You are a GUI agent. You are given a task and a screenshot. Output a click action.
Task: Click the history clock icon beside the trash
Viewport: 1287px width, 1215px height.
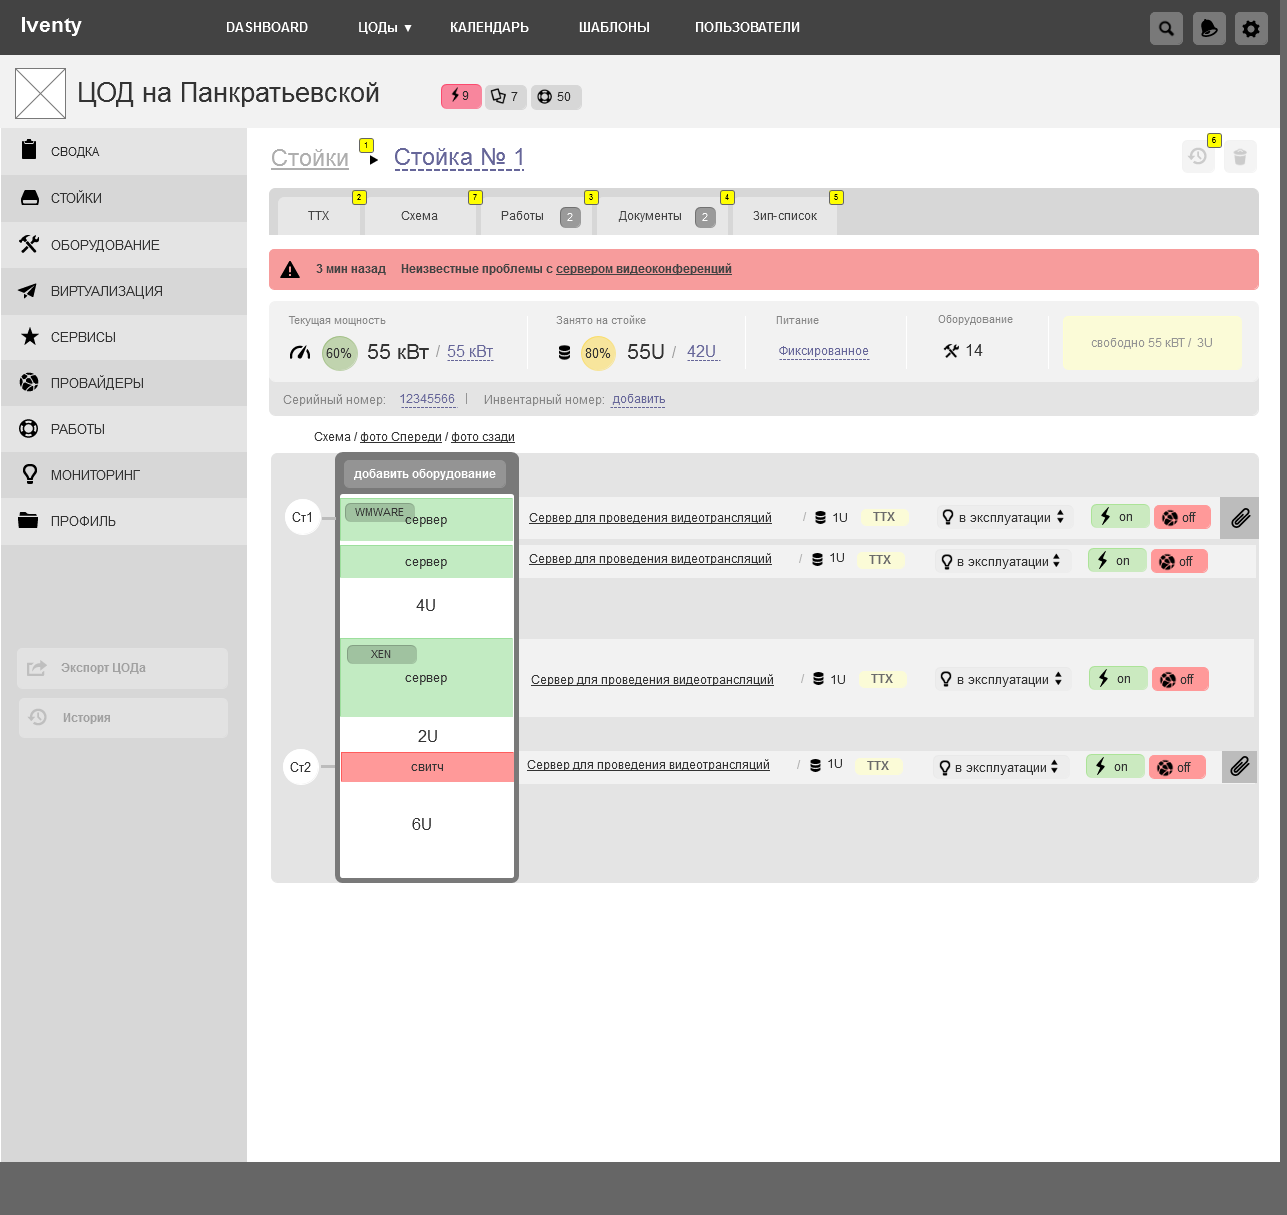tap(1197, 157)
